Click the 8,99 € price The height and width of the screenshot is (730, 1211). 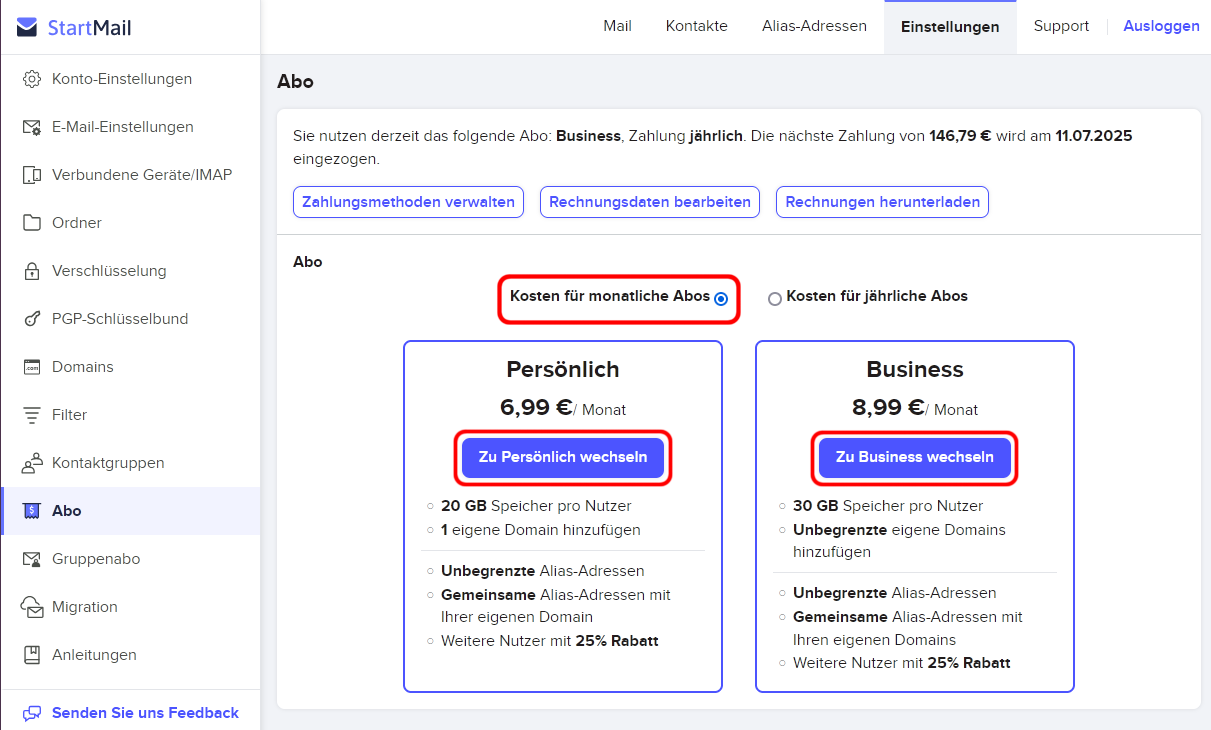pos(888,408)
